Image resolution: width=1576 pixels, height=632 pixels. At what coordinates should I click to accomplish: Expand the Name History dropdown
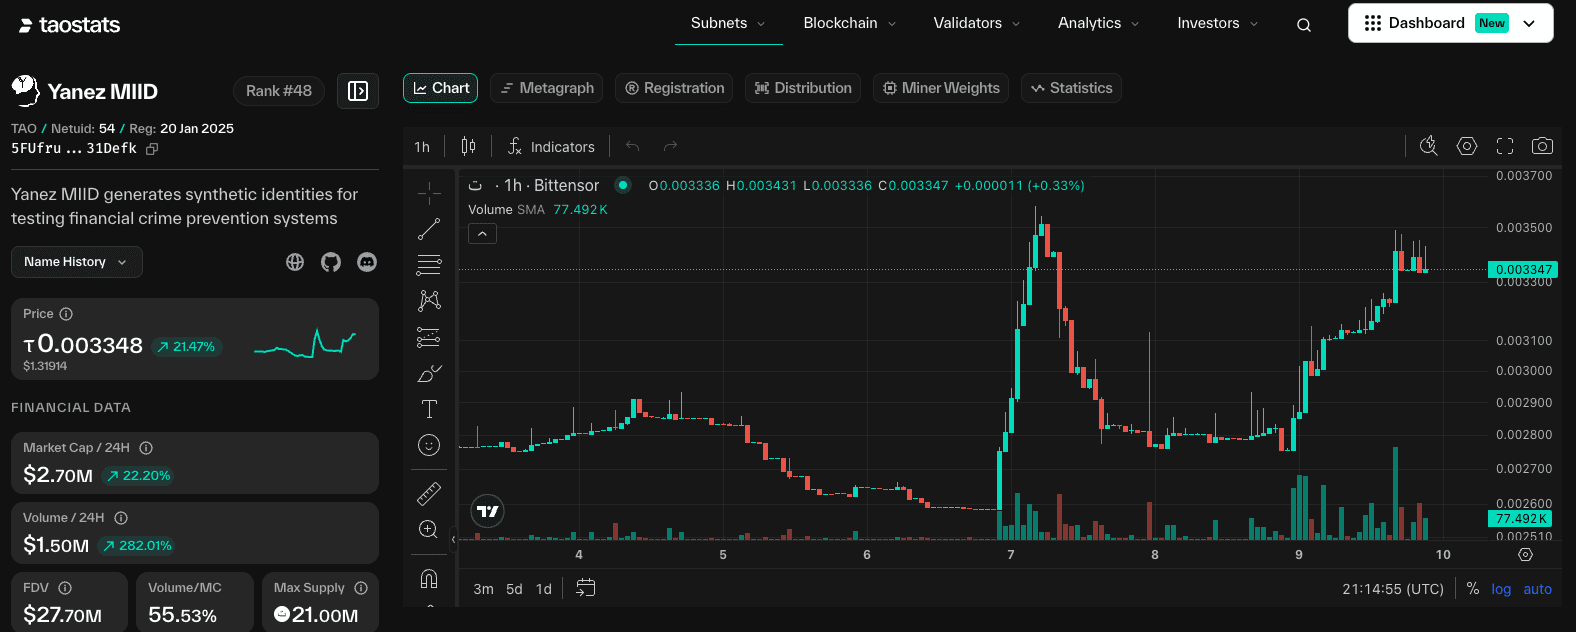click(76, 262)
